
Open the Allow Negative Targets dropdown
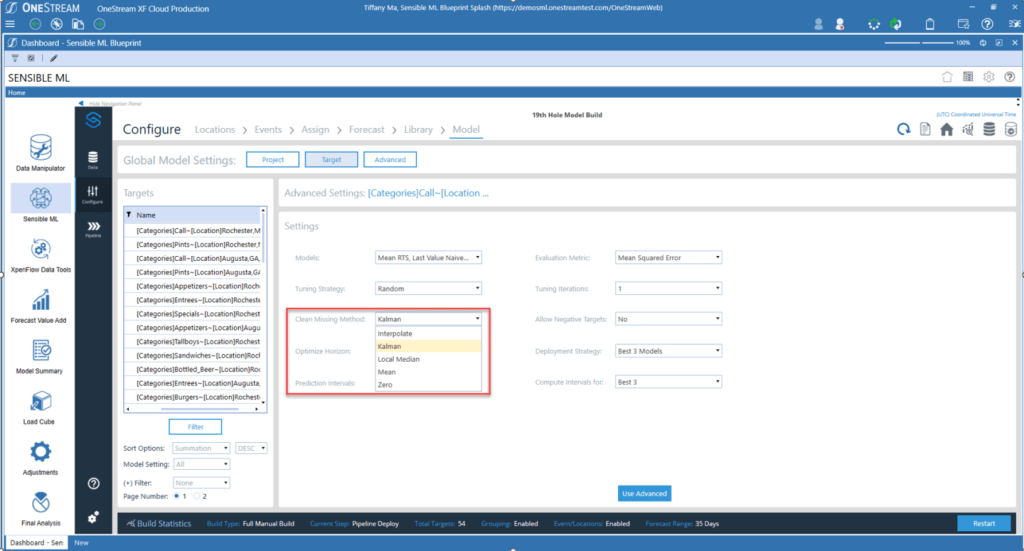coord(668,319)
